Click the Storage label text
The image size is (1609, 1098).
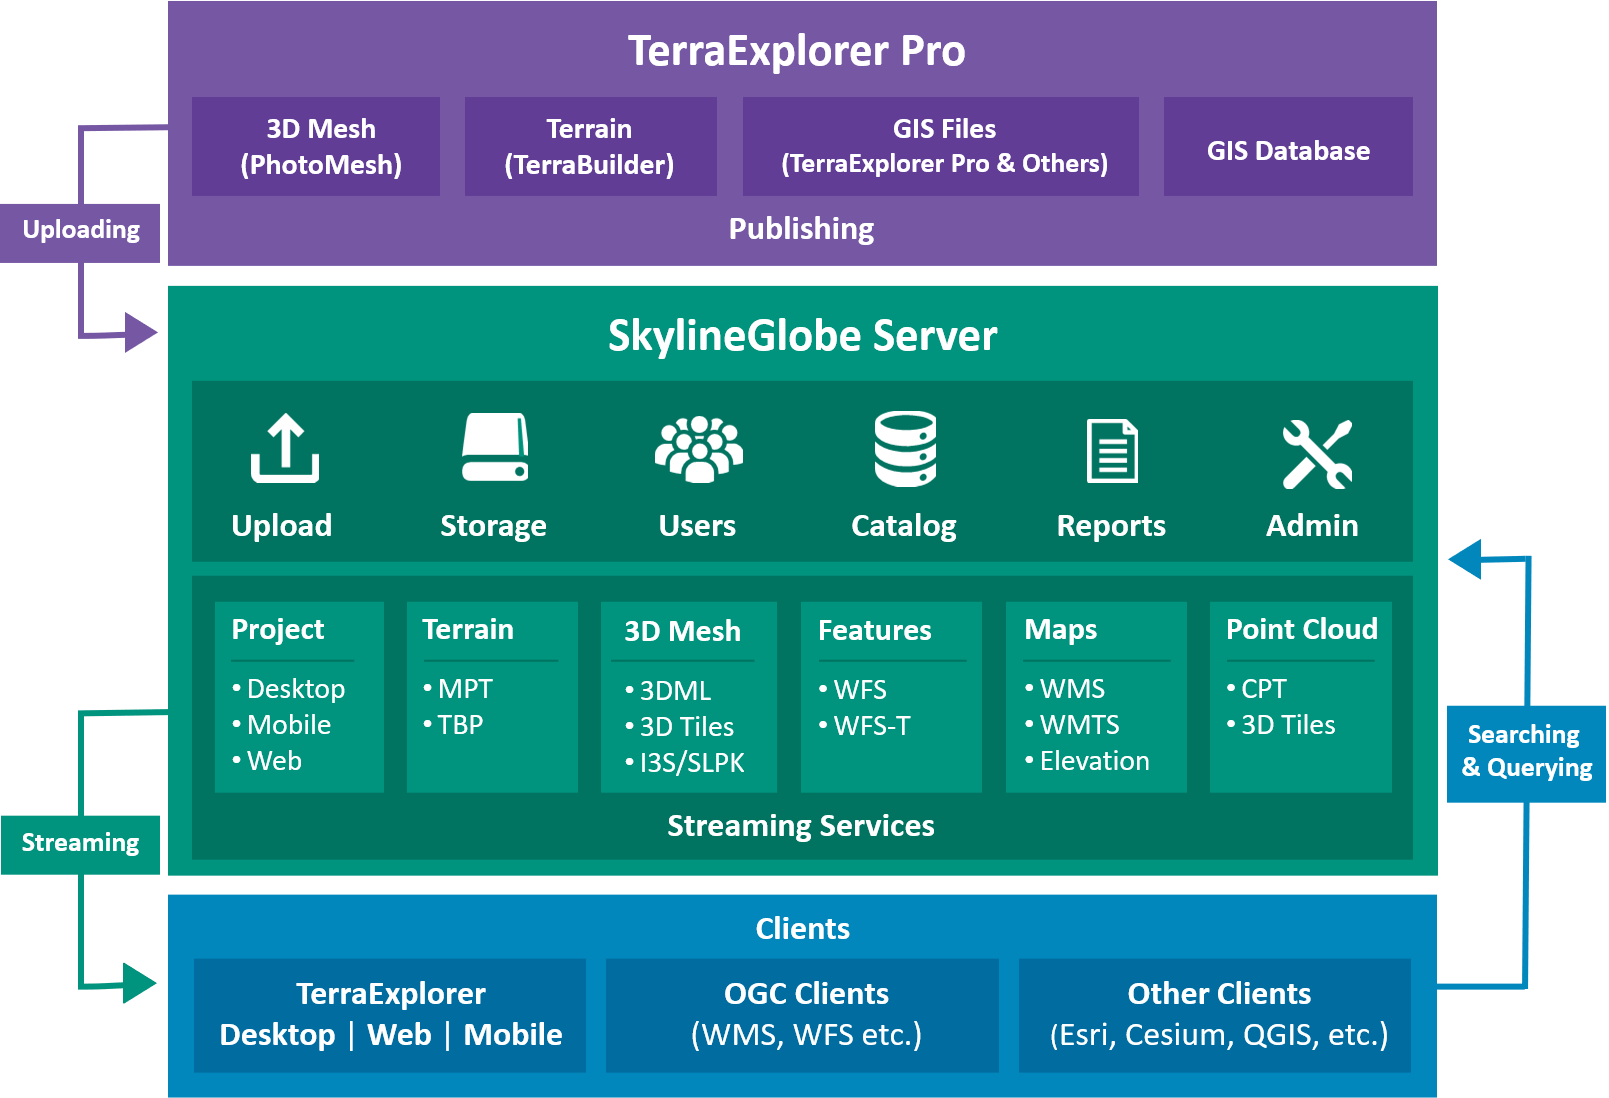click(494, 526)
